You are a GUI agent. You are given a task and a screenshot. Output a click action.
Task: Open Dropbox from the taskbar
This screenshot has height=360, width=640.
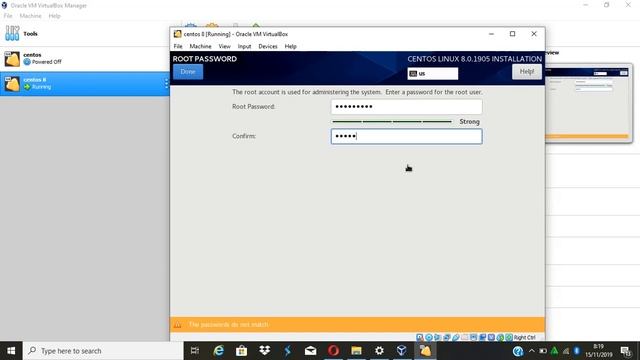point(264,351)
